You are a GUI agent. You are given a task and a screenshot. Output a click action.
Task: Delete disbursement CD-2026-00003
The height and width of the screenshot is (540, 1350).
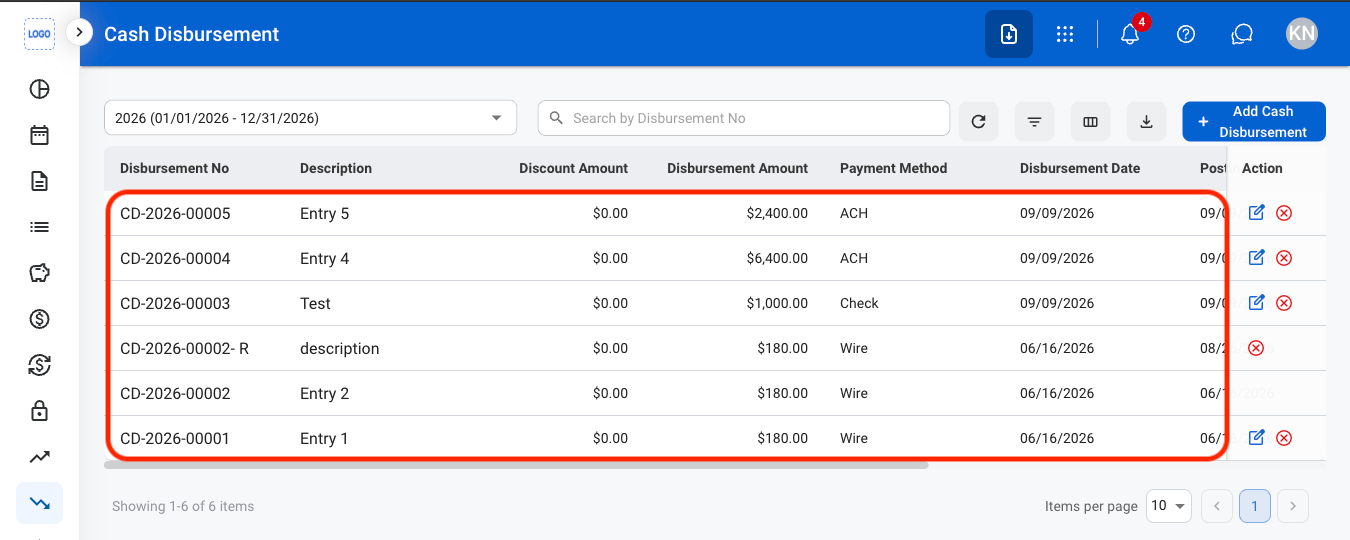1284,303
